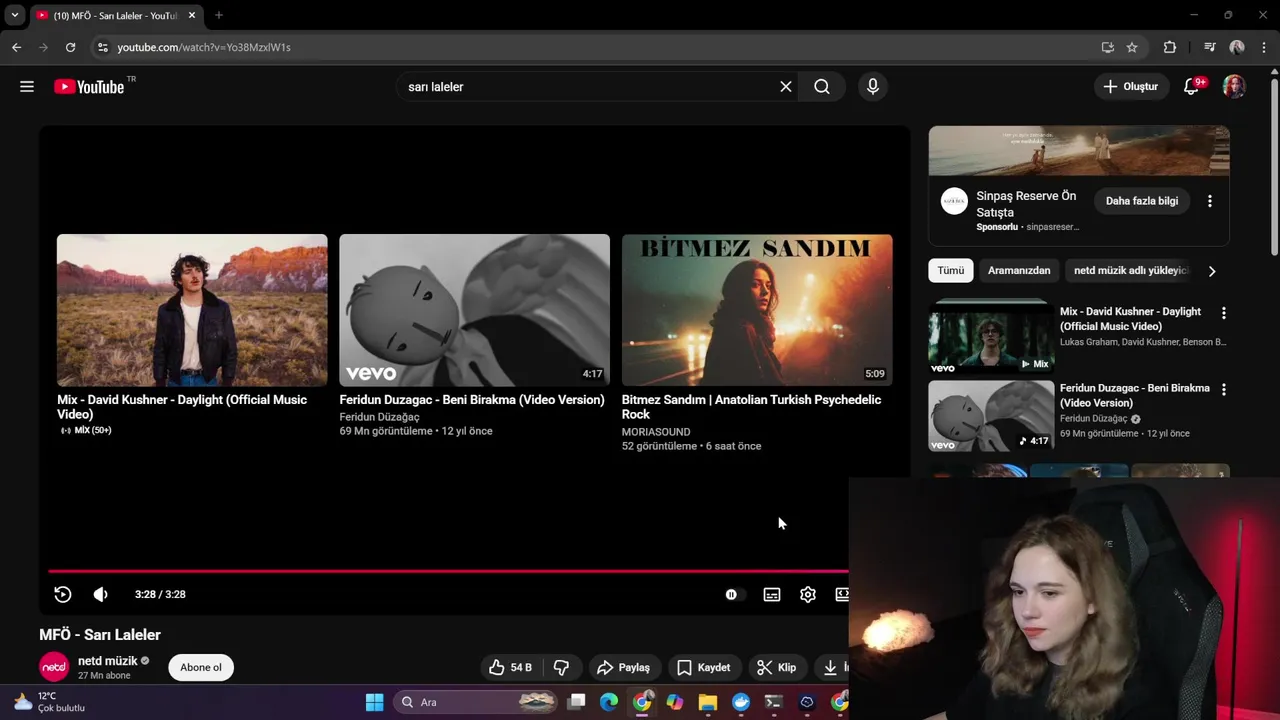Open the weather widget showing 12°C
Screen dimensions: 1280x720
click(x=48, y=702)
